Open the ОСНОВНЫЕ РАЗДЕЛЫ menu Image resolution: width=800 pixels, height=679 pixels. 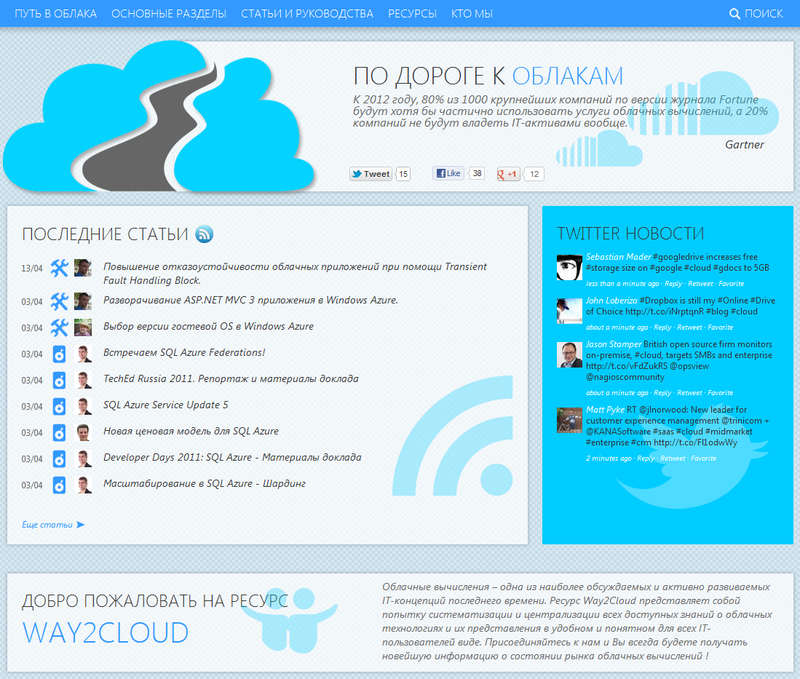pyautogui.click(x=169, y=14)
